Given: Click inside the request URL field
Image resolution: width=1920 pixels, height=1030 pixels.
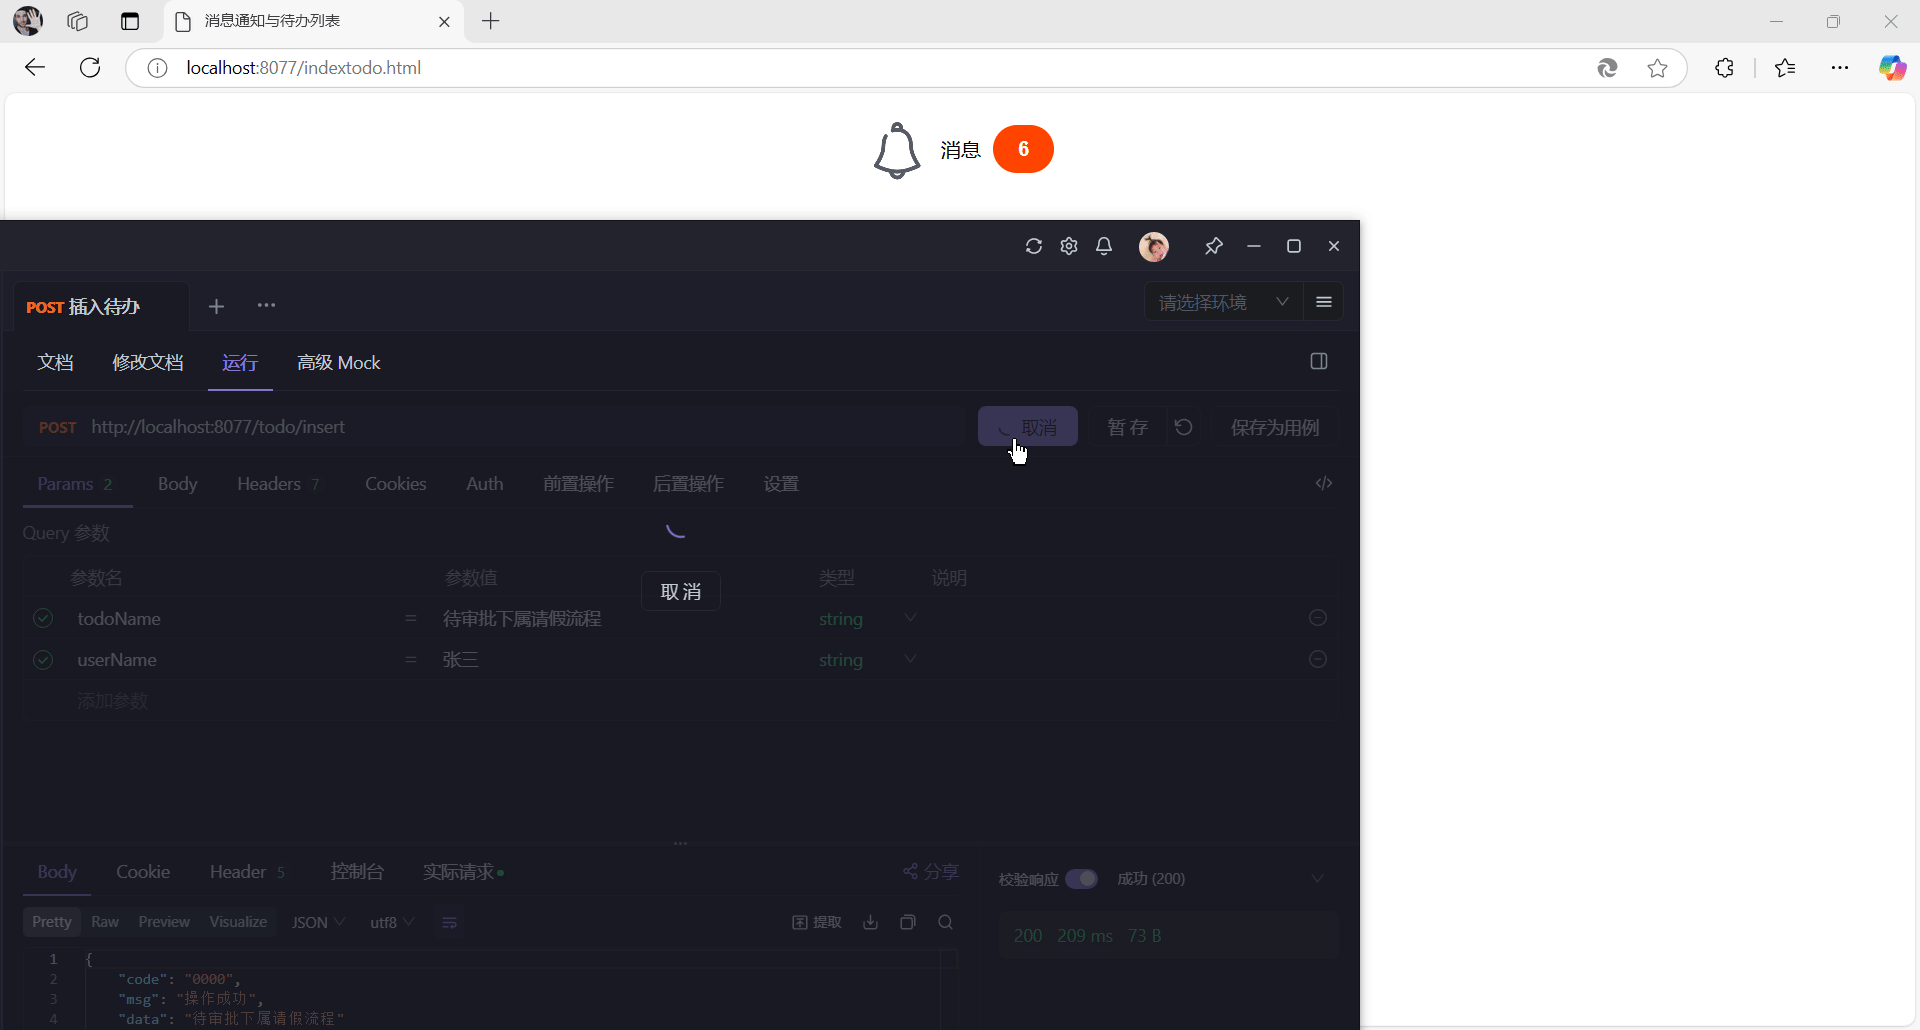Looking at the screenshot, I should [x=500, y=426].
